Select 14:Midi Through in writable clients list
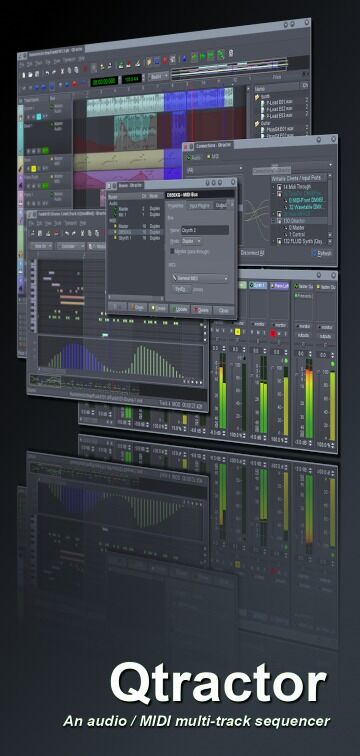360x756 pixels. coord(297,186)
